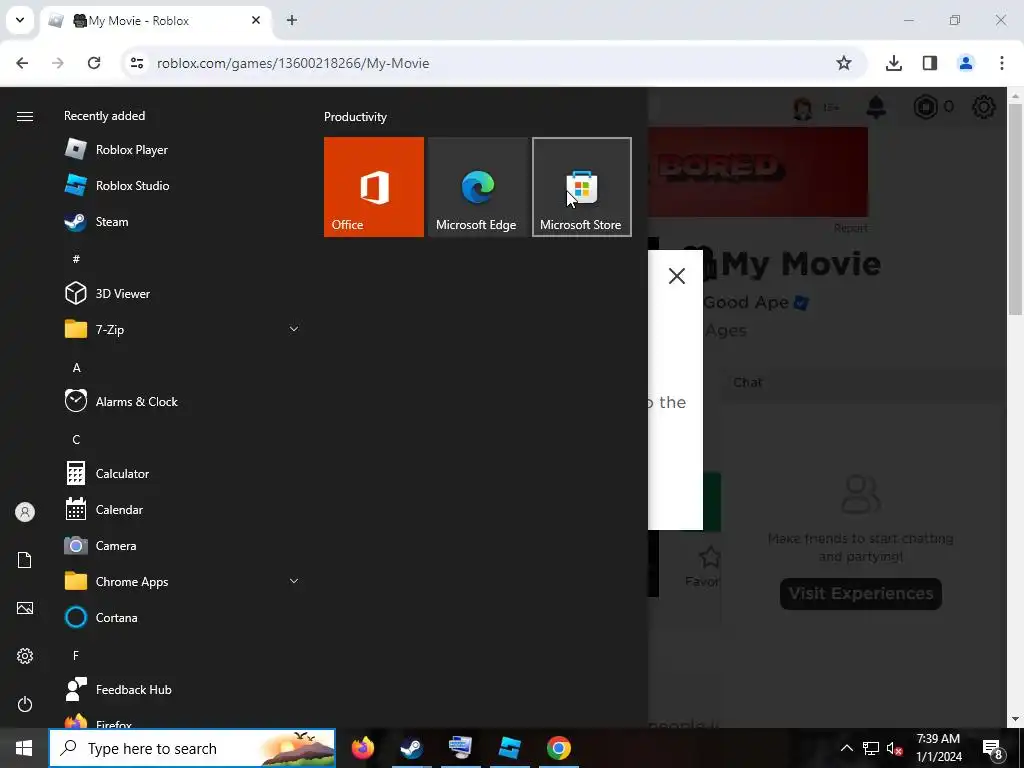Show hidden system tray icons
1024x768 pixels.
point(846,748)
